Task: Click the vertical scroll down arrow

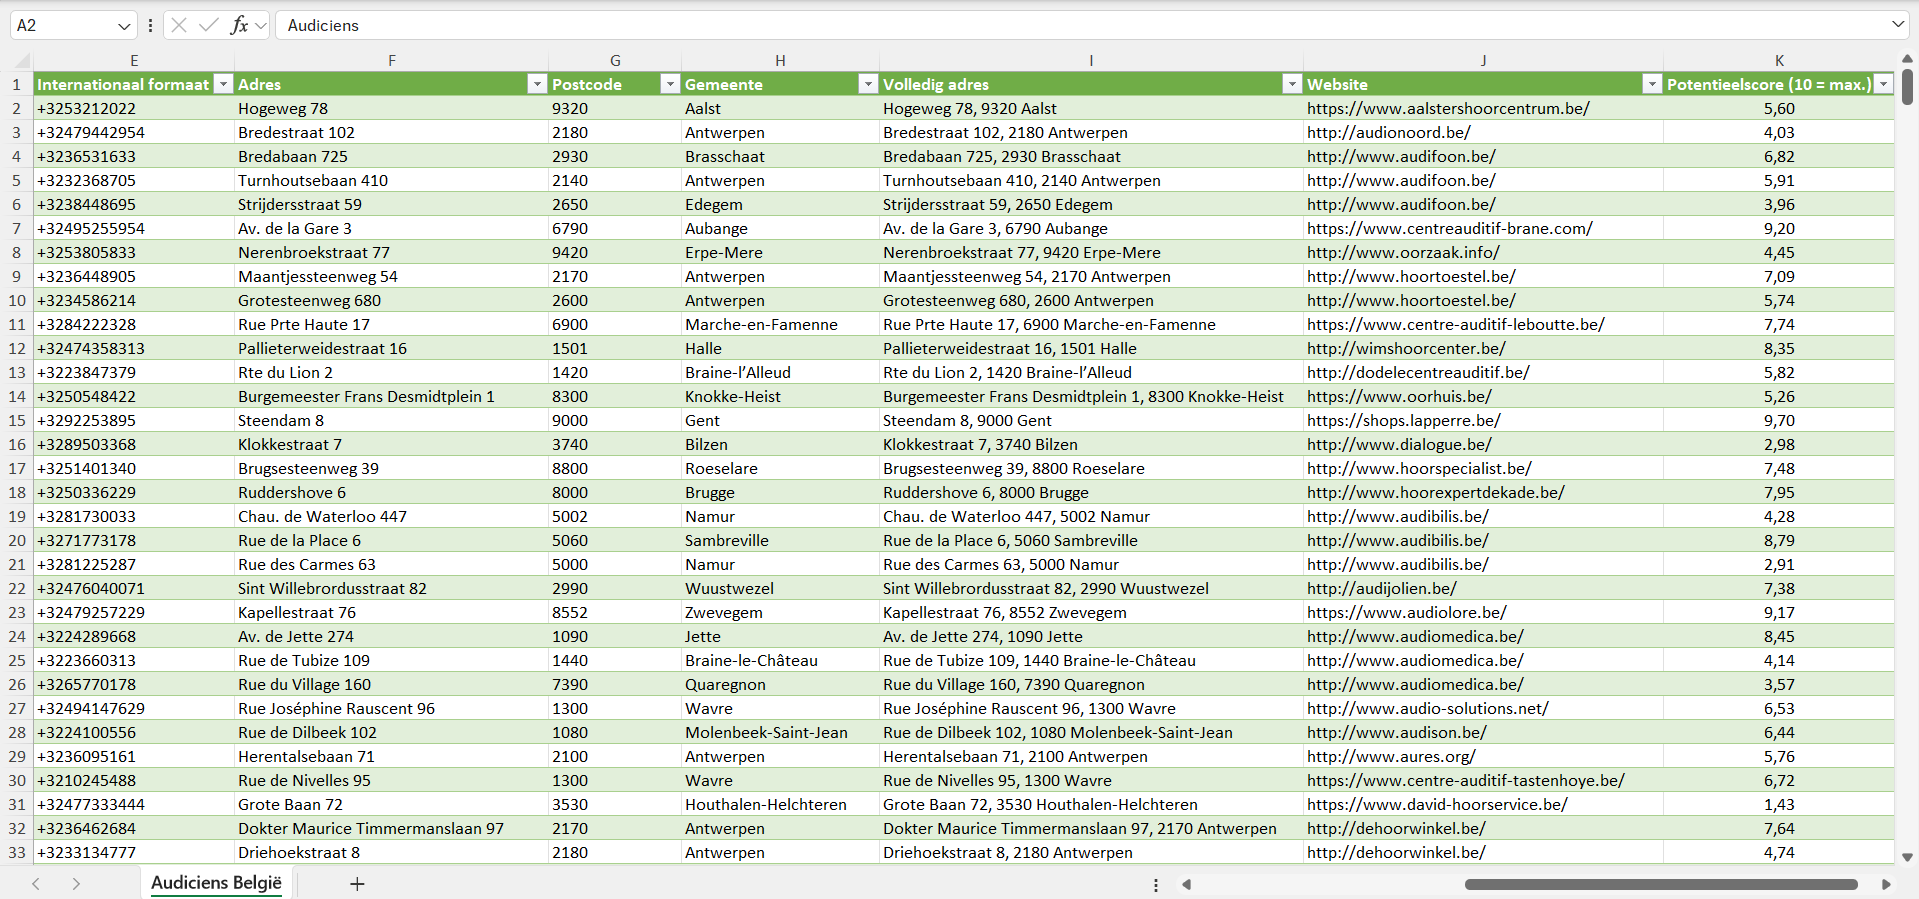Action: pos(1907,857)
